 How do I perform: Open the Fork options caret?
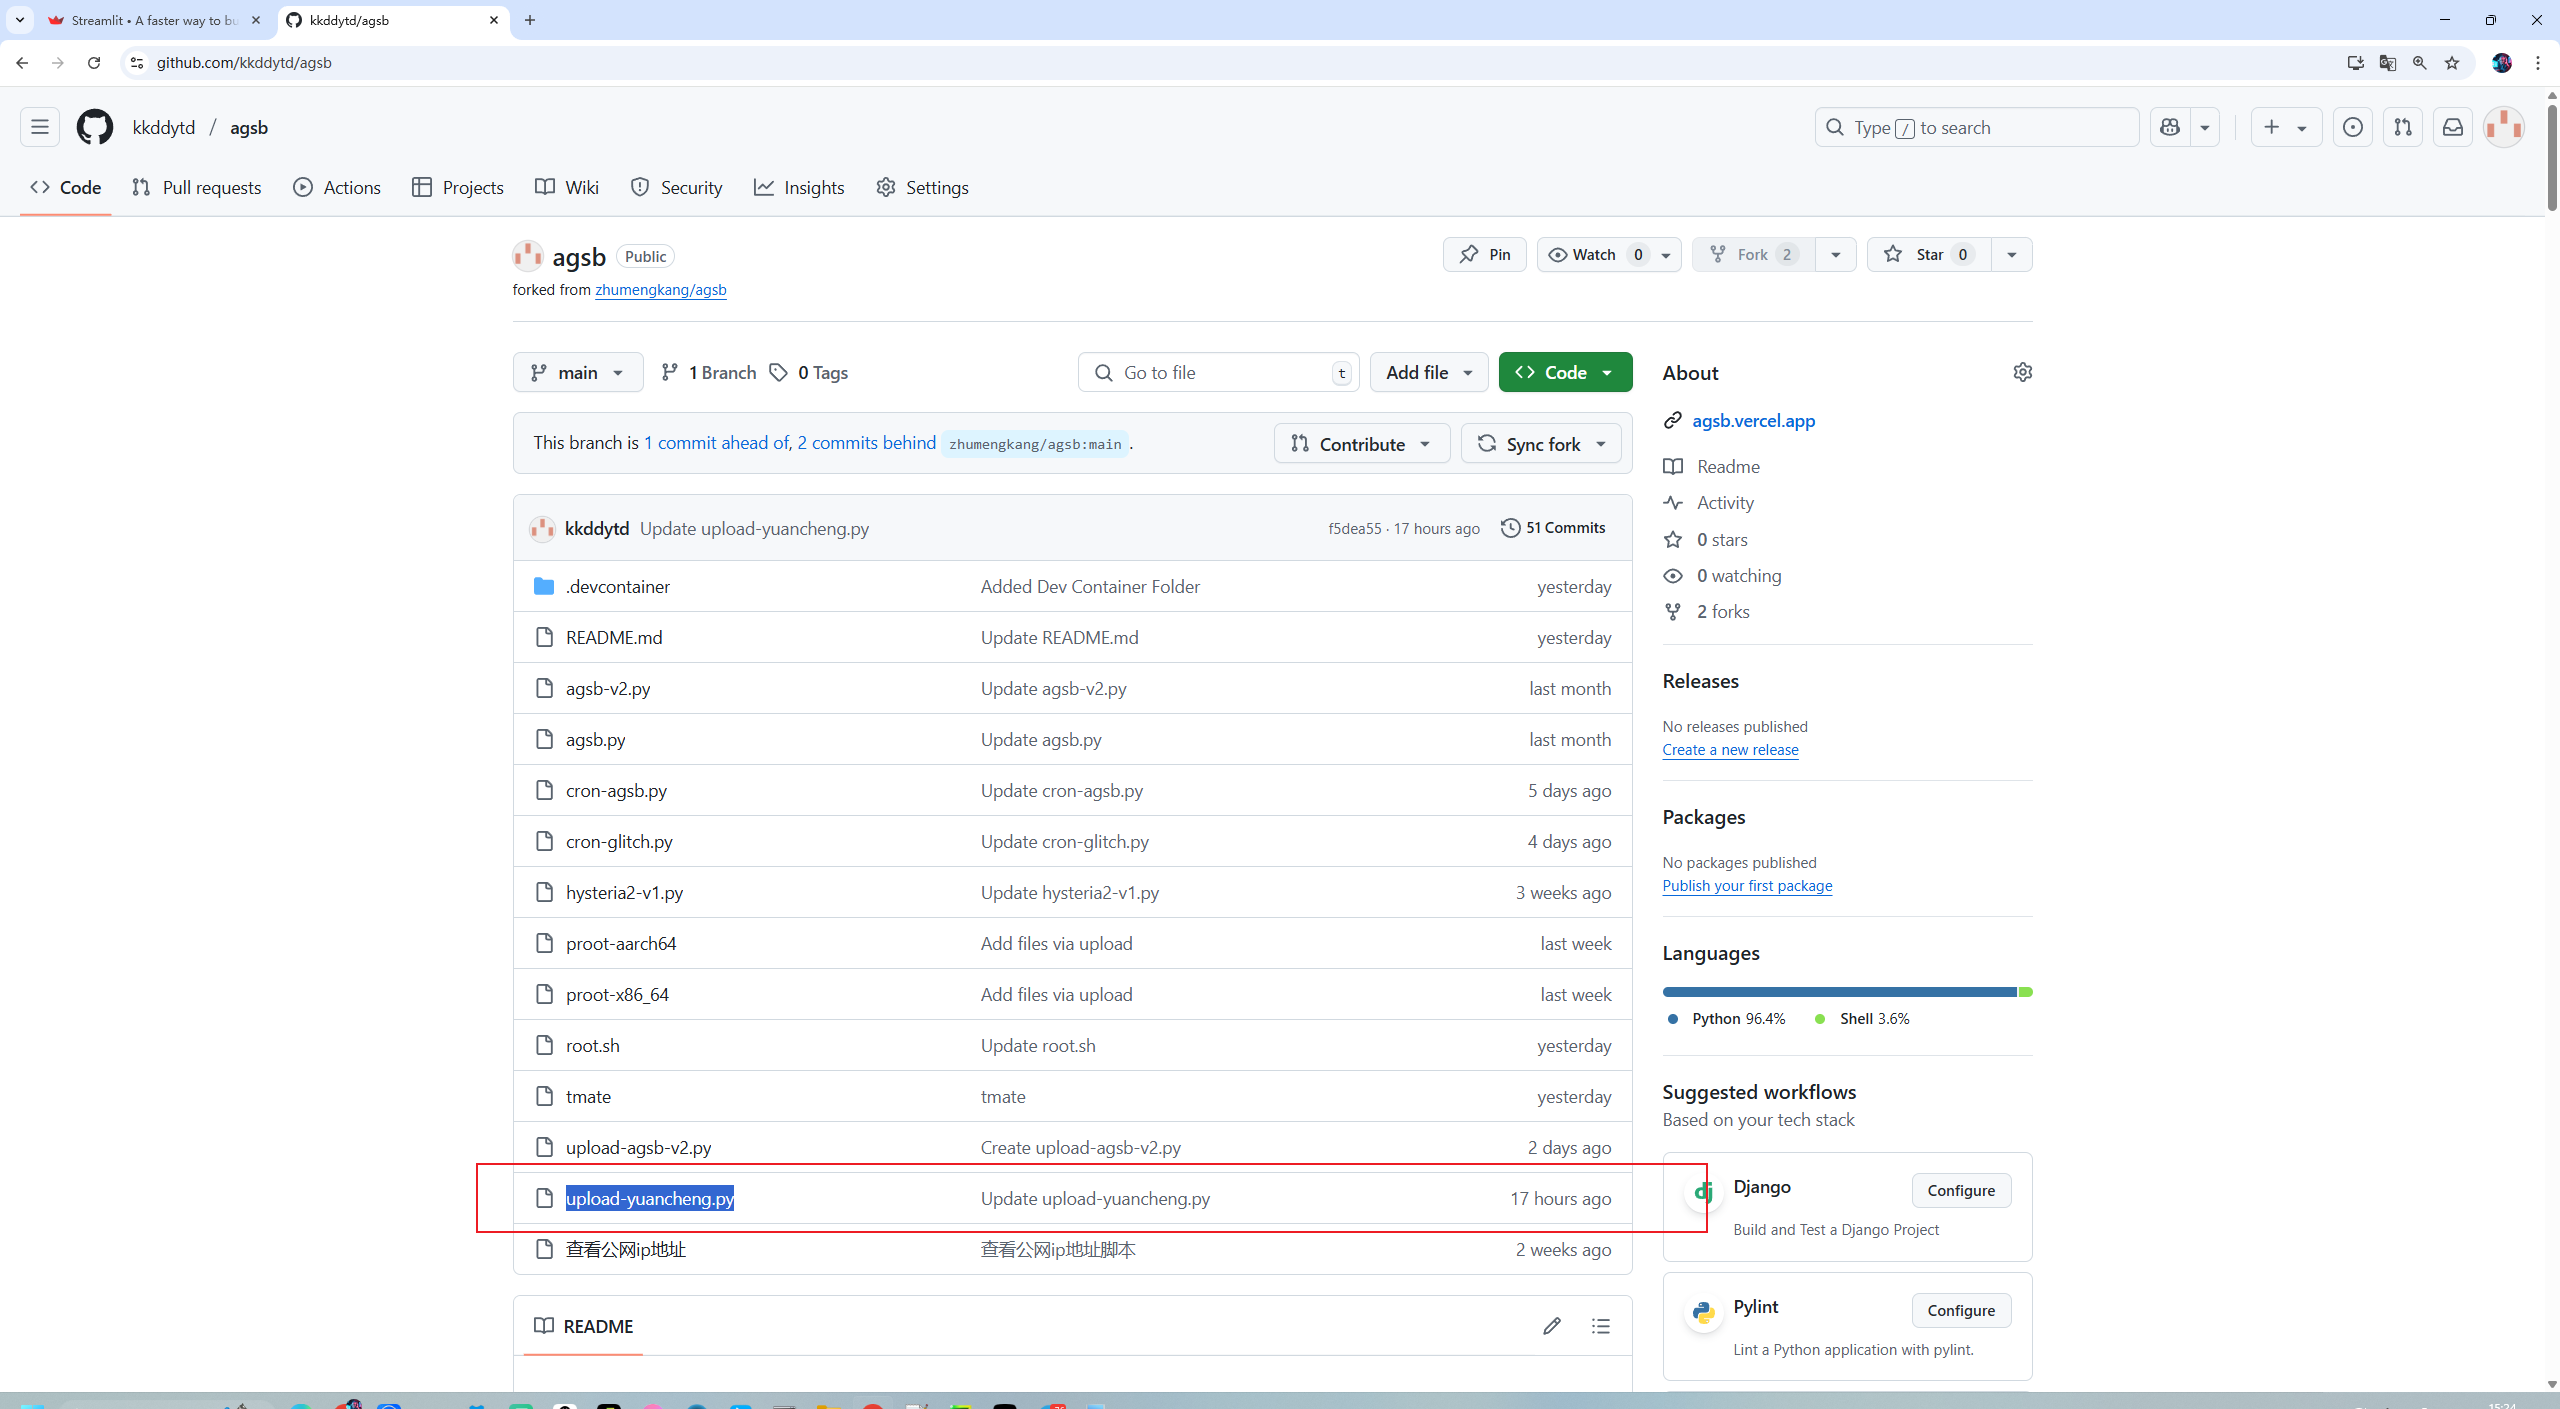tap(1836, 254)
